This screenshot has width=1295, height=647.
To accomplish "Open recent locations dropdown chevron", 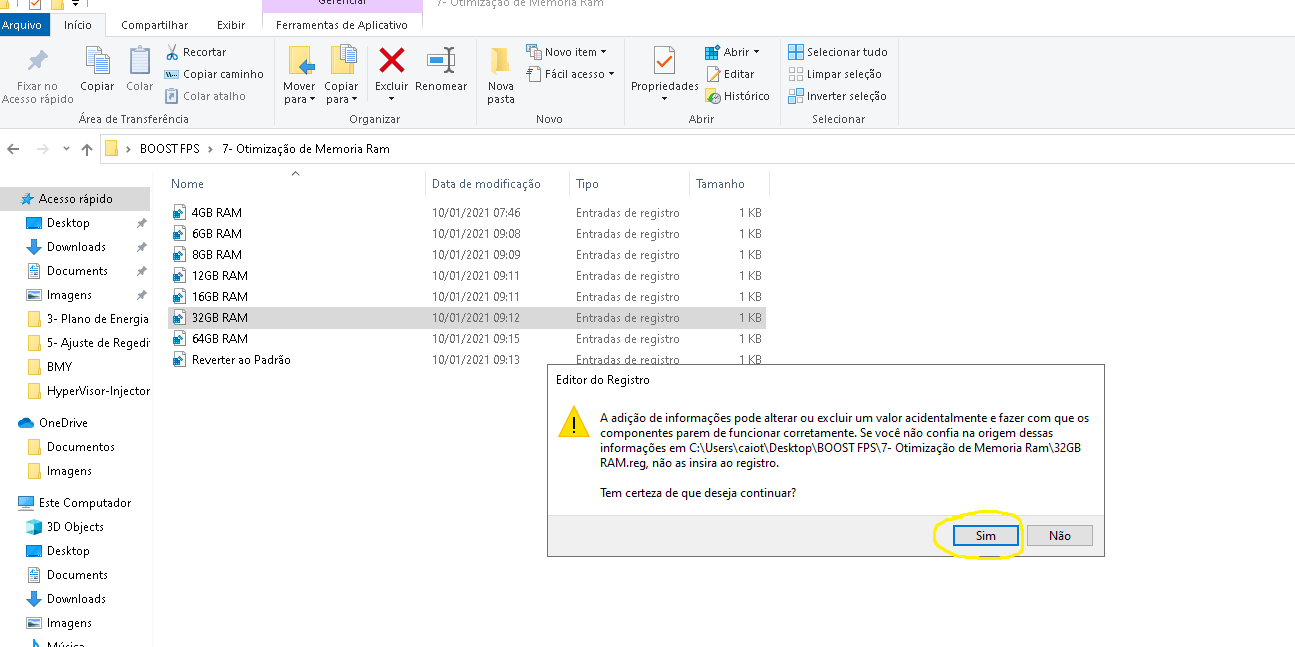I will coord(66,149).
